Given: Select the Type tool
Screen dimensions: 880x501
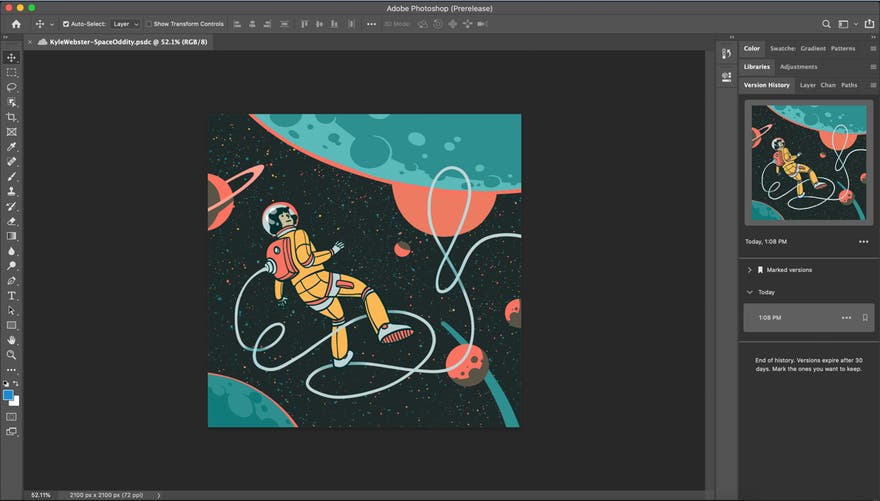Looking at the screenshot, I should tap(12, 296).
